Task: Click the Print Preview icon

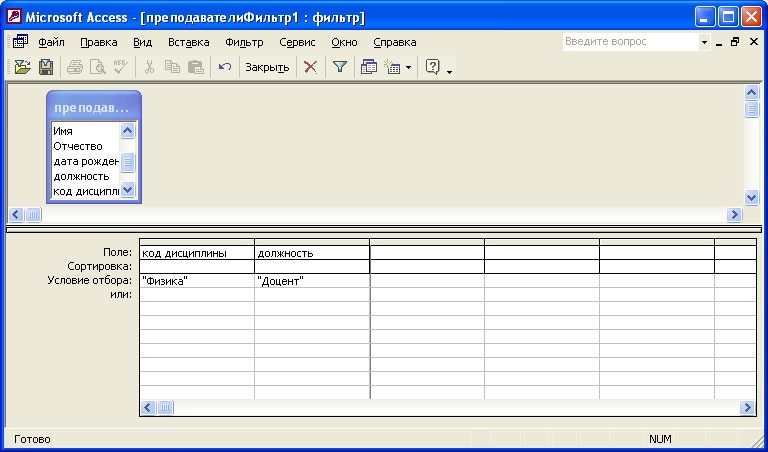Action: (97, 67)
